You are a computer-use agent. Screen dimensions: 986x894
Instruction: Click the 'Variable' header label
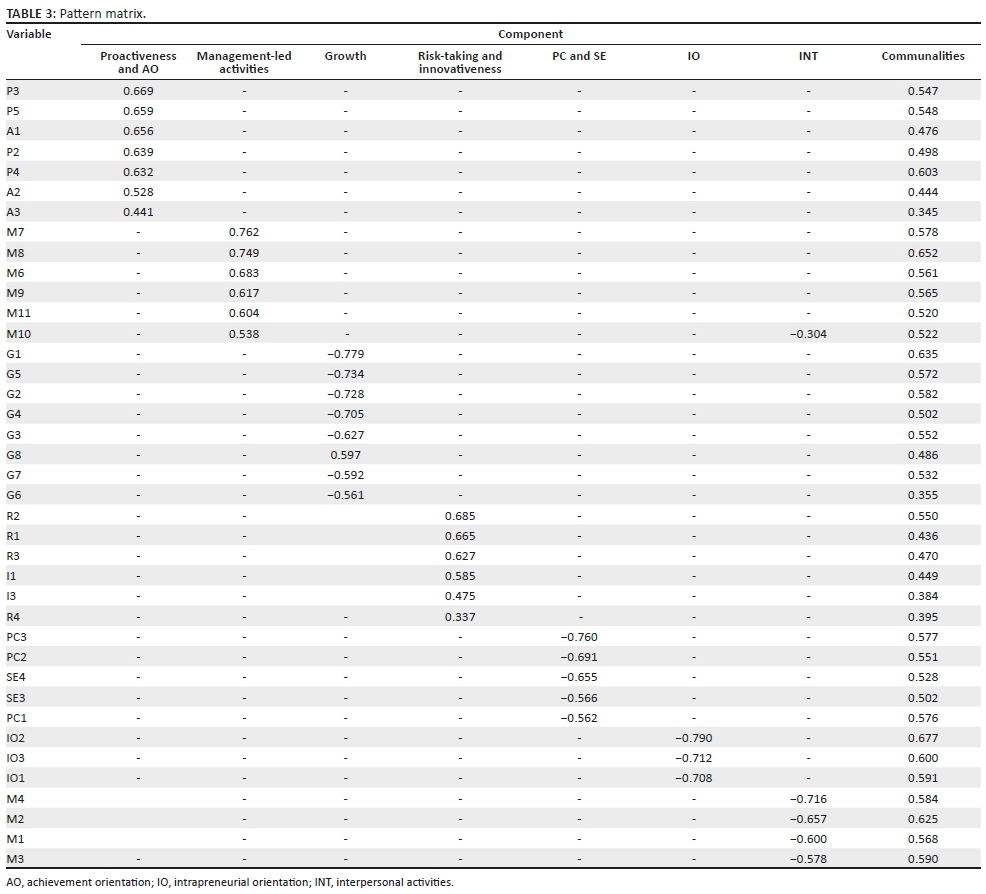[x=29, y=35]
